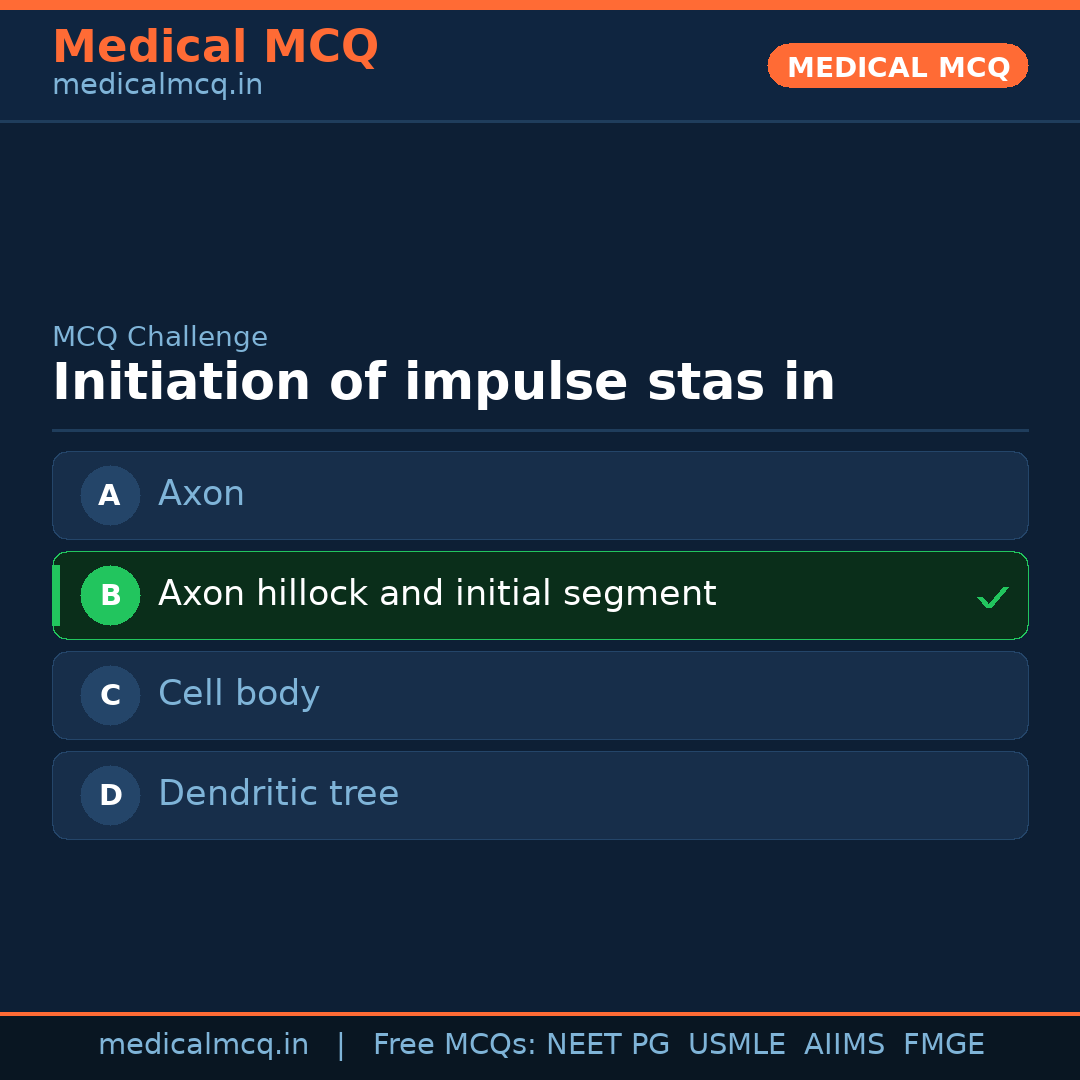Image resolution: width=1080 pixels, height=1080 pixels.
Task: Click the circular C badge icon
Action: pos(110,695)
